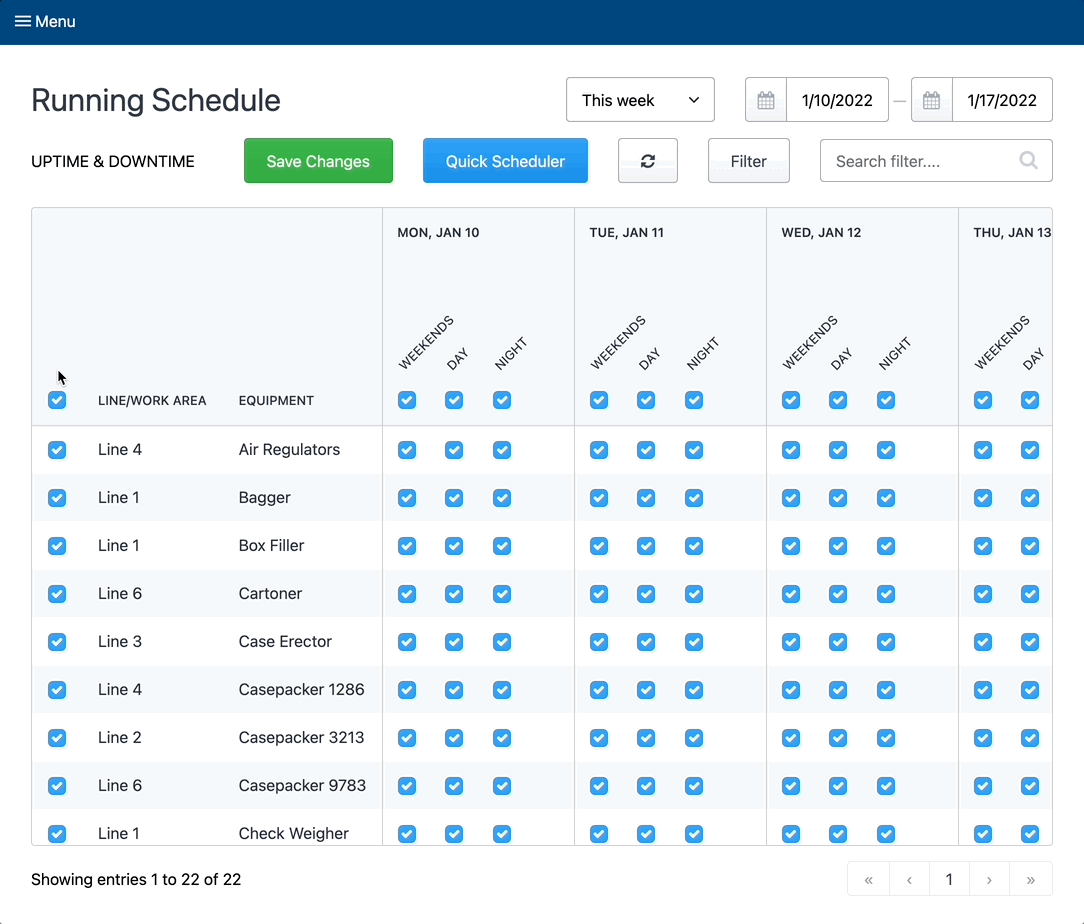Open the Quick Scheduler

pos(505,161)
